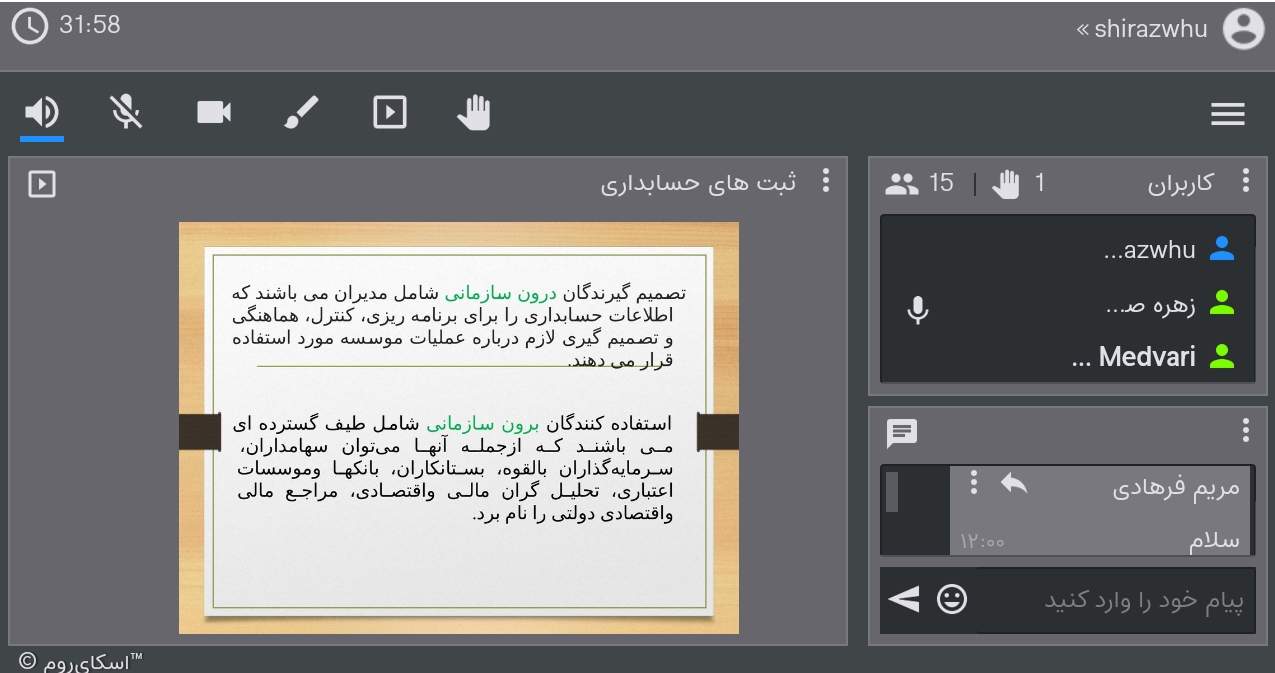Click the user count people icon
Image resolution: width=1275 pixels, height=673 pixels.
pyautogui.click(x=902, y=184)
